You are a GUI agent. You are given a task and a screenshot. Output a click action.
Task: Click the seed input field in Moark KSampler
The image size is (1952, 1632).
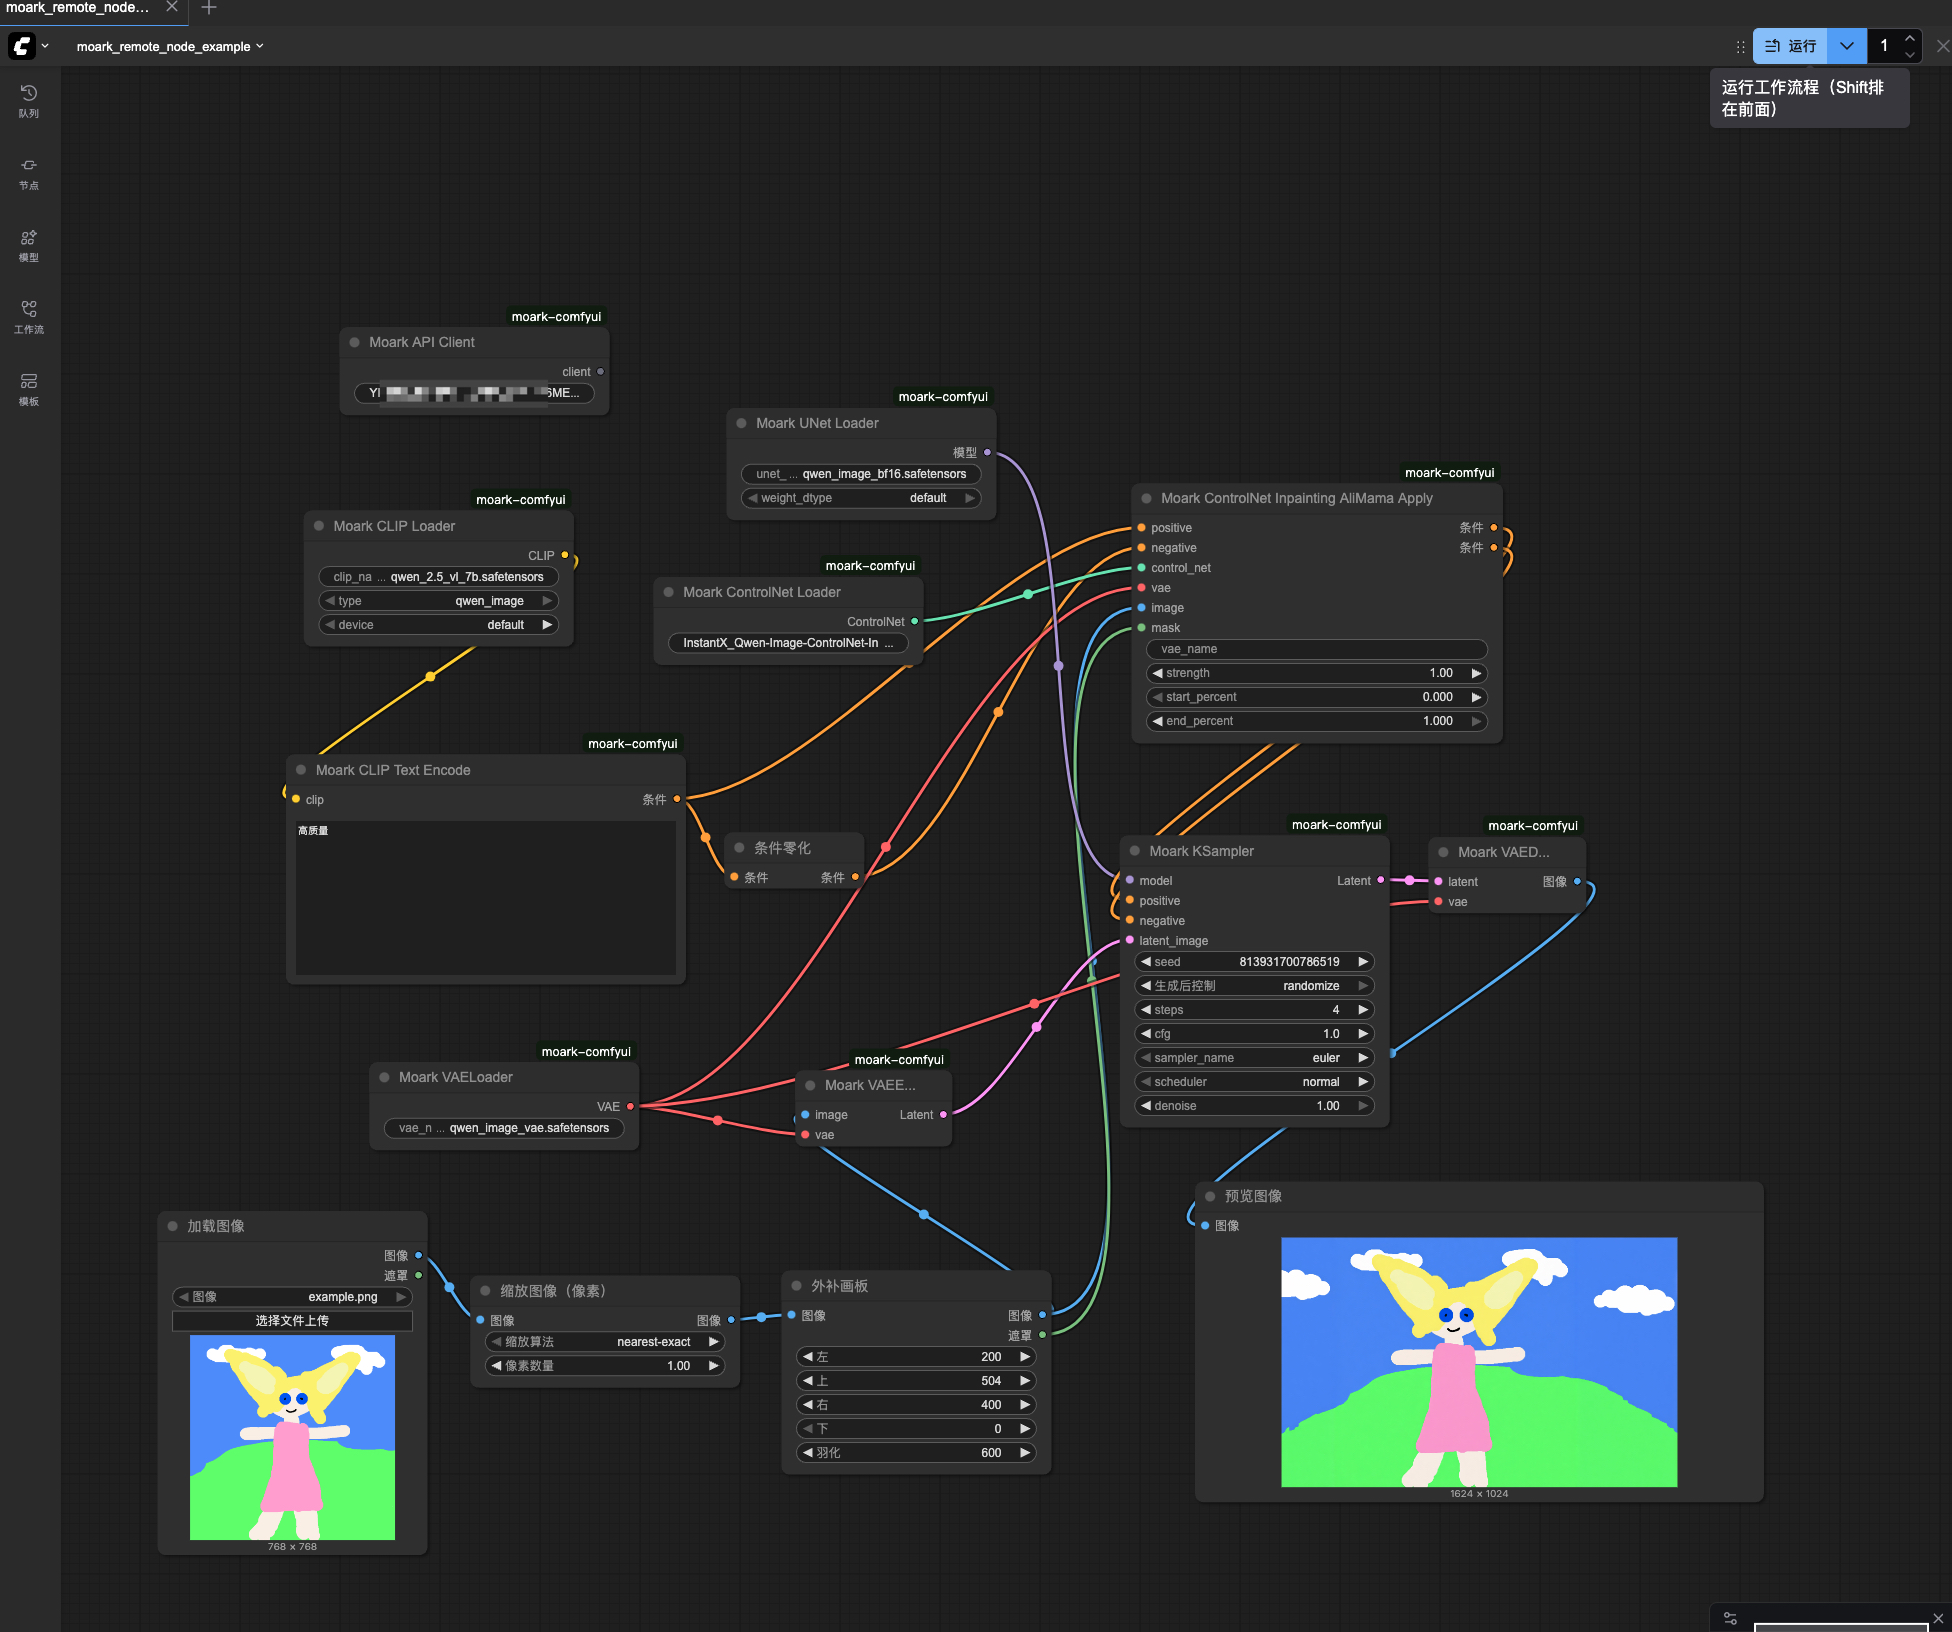pyautogui.click(x=1250, y=961)
